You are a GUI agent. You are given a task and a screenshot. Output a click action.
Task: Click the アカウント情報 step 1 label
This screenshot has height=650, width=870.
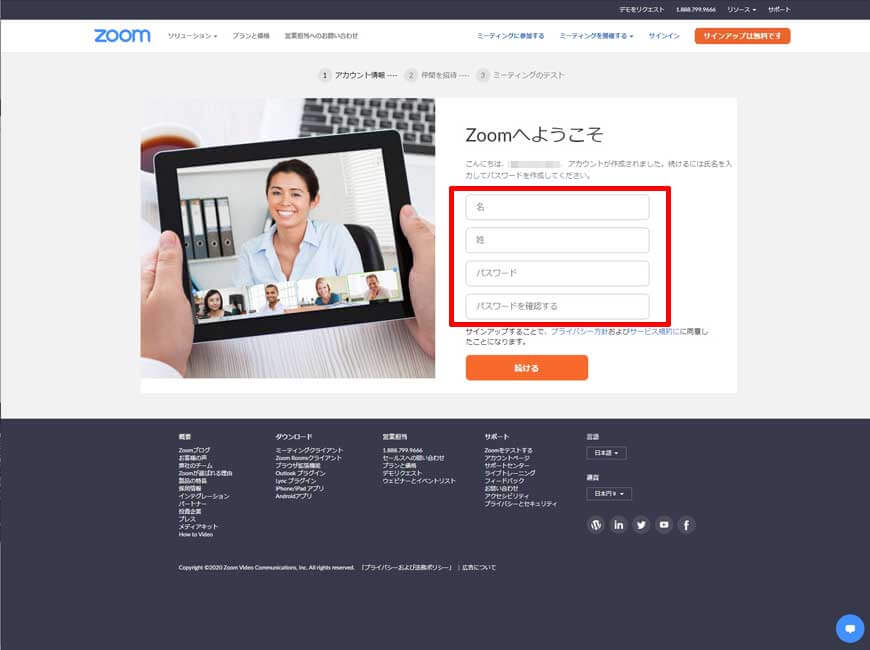pyautogui.click(x=360, y=75)
